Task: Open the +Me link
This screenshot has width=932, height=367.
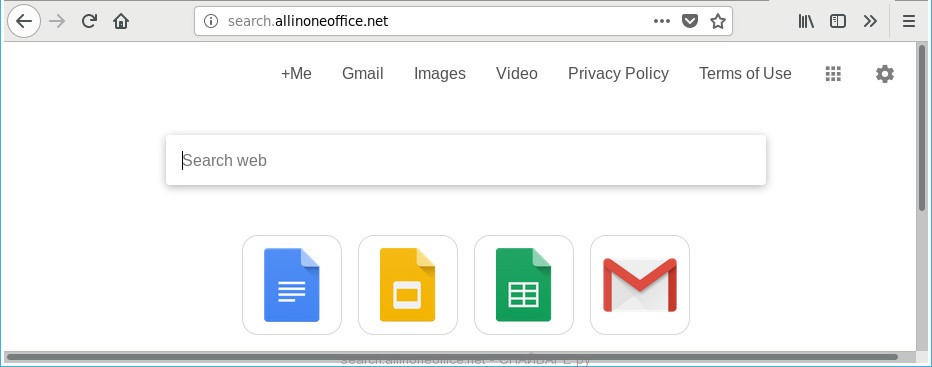Action: (x=296, y=73)
